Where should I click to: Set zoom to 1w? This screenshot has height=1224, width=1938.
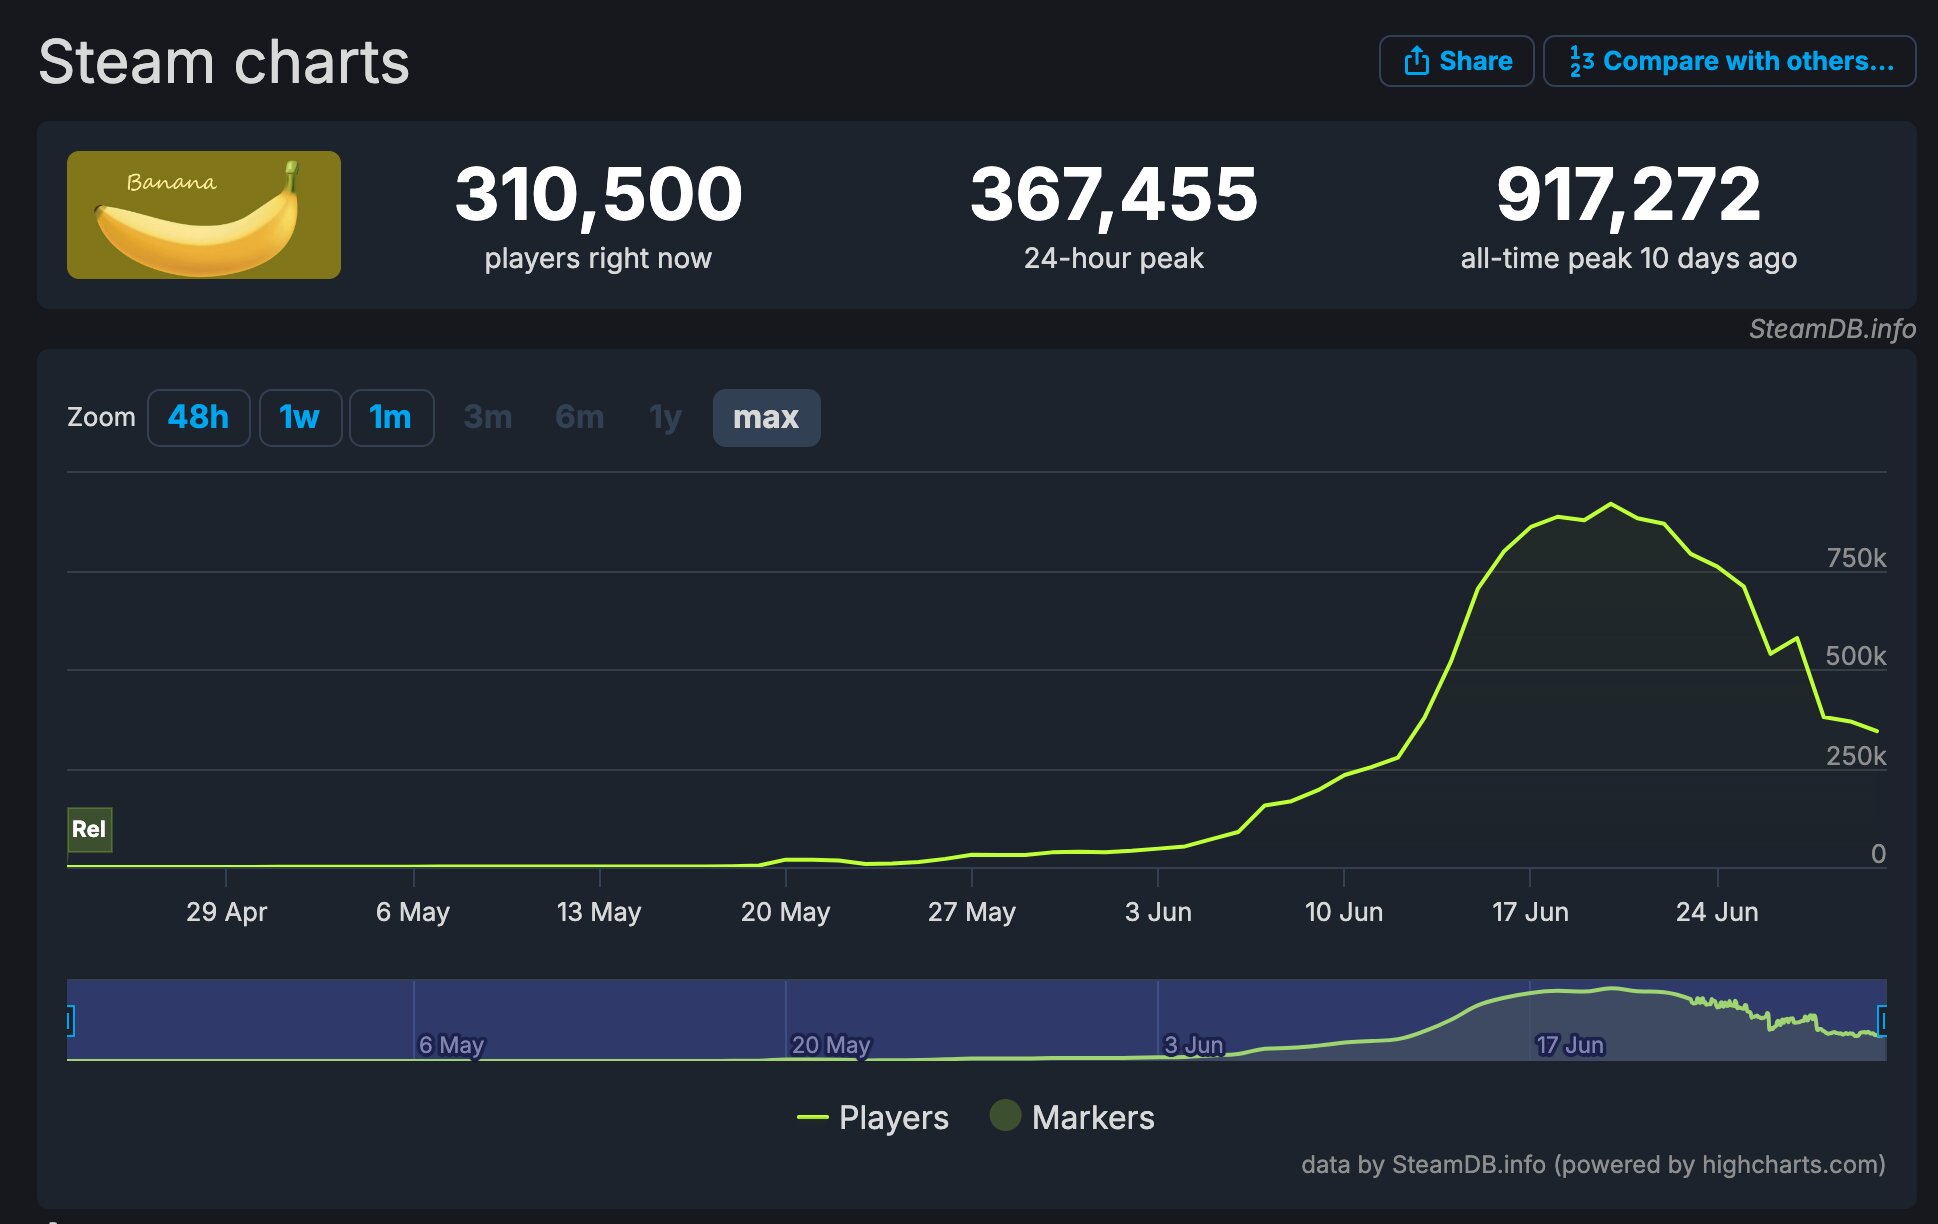click(x=300, y=417)
